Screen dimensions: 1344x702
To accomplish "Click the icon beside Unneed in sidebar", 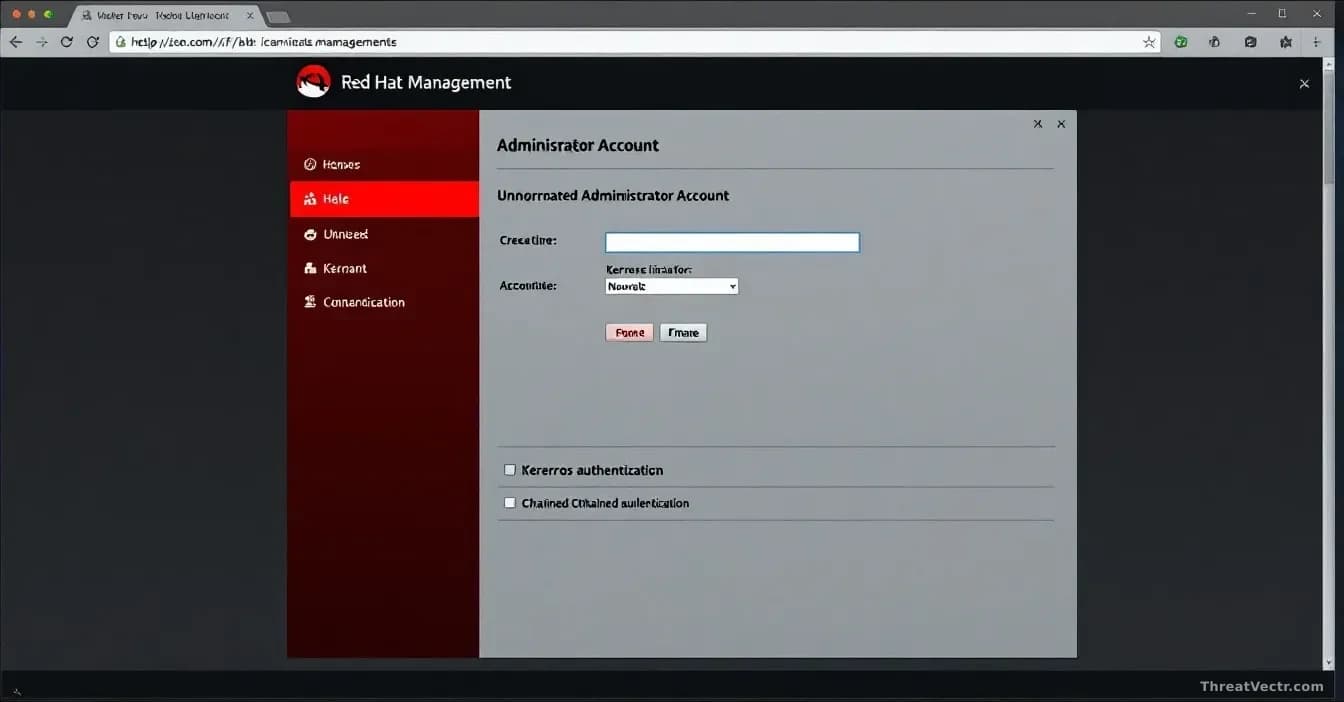I will coord(310,234).
